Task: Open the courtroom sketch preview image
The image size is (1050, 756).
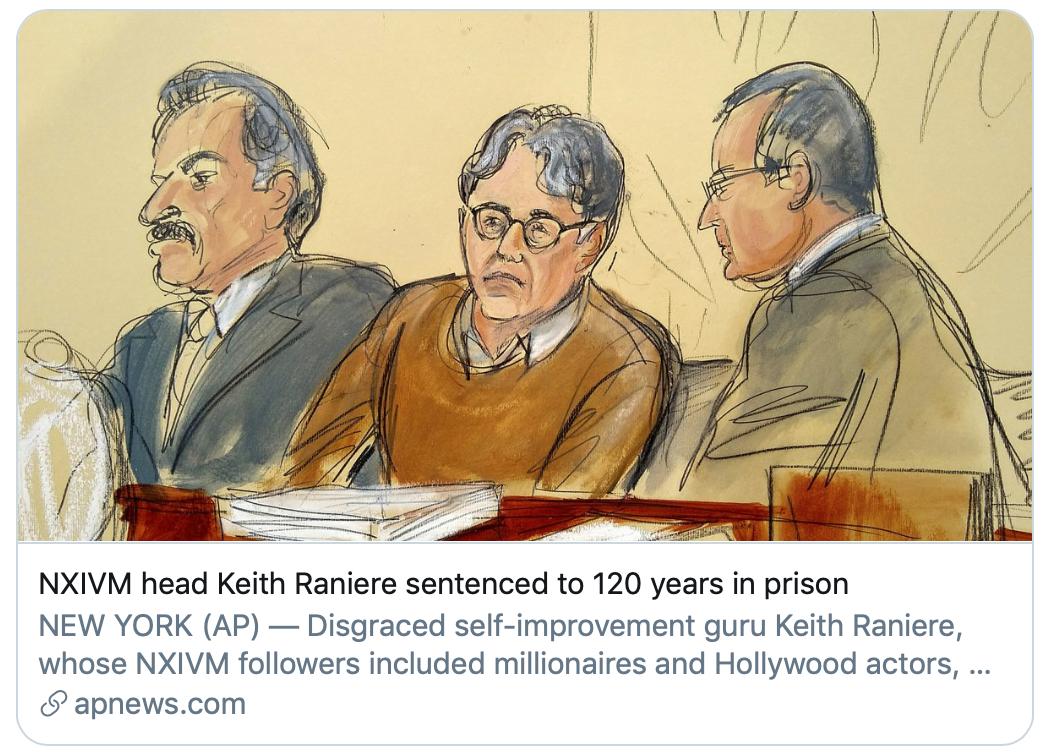Action: pyautogui.click(x=524, y=276)
